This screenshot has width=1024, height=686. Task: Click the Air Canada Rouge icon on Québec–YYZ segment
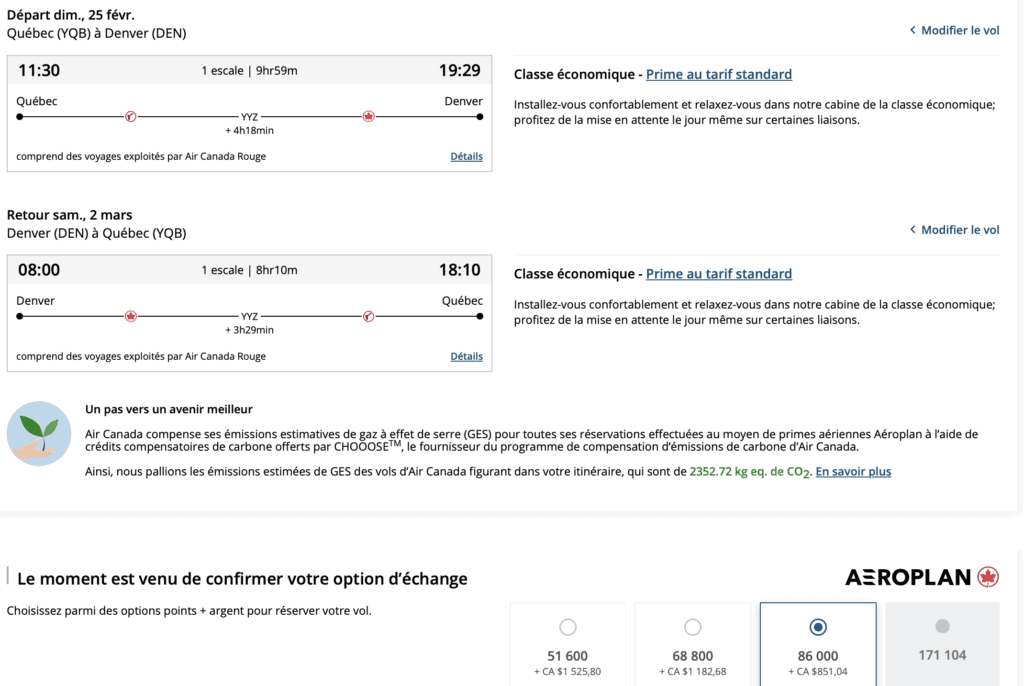[x=130, y=117]
